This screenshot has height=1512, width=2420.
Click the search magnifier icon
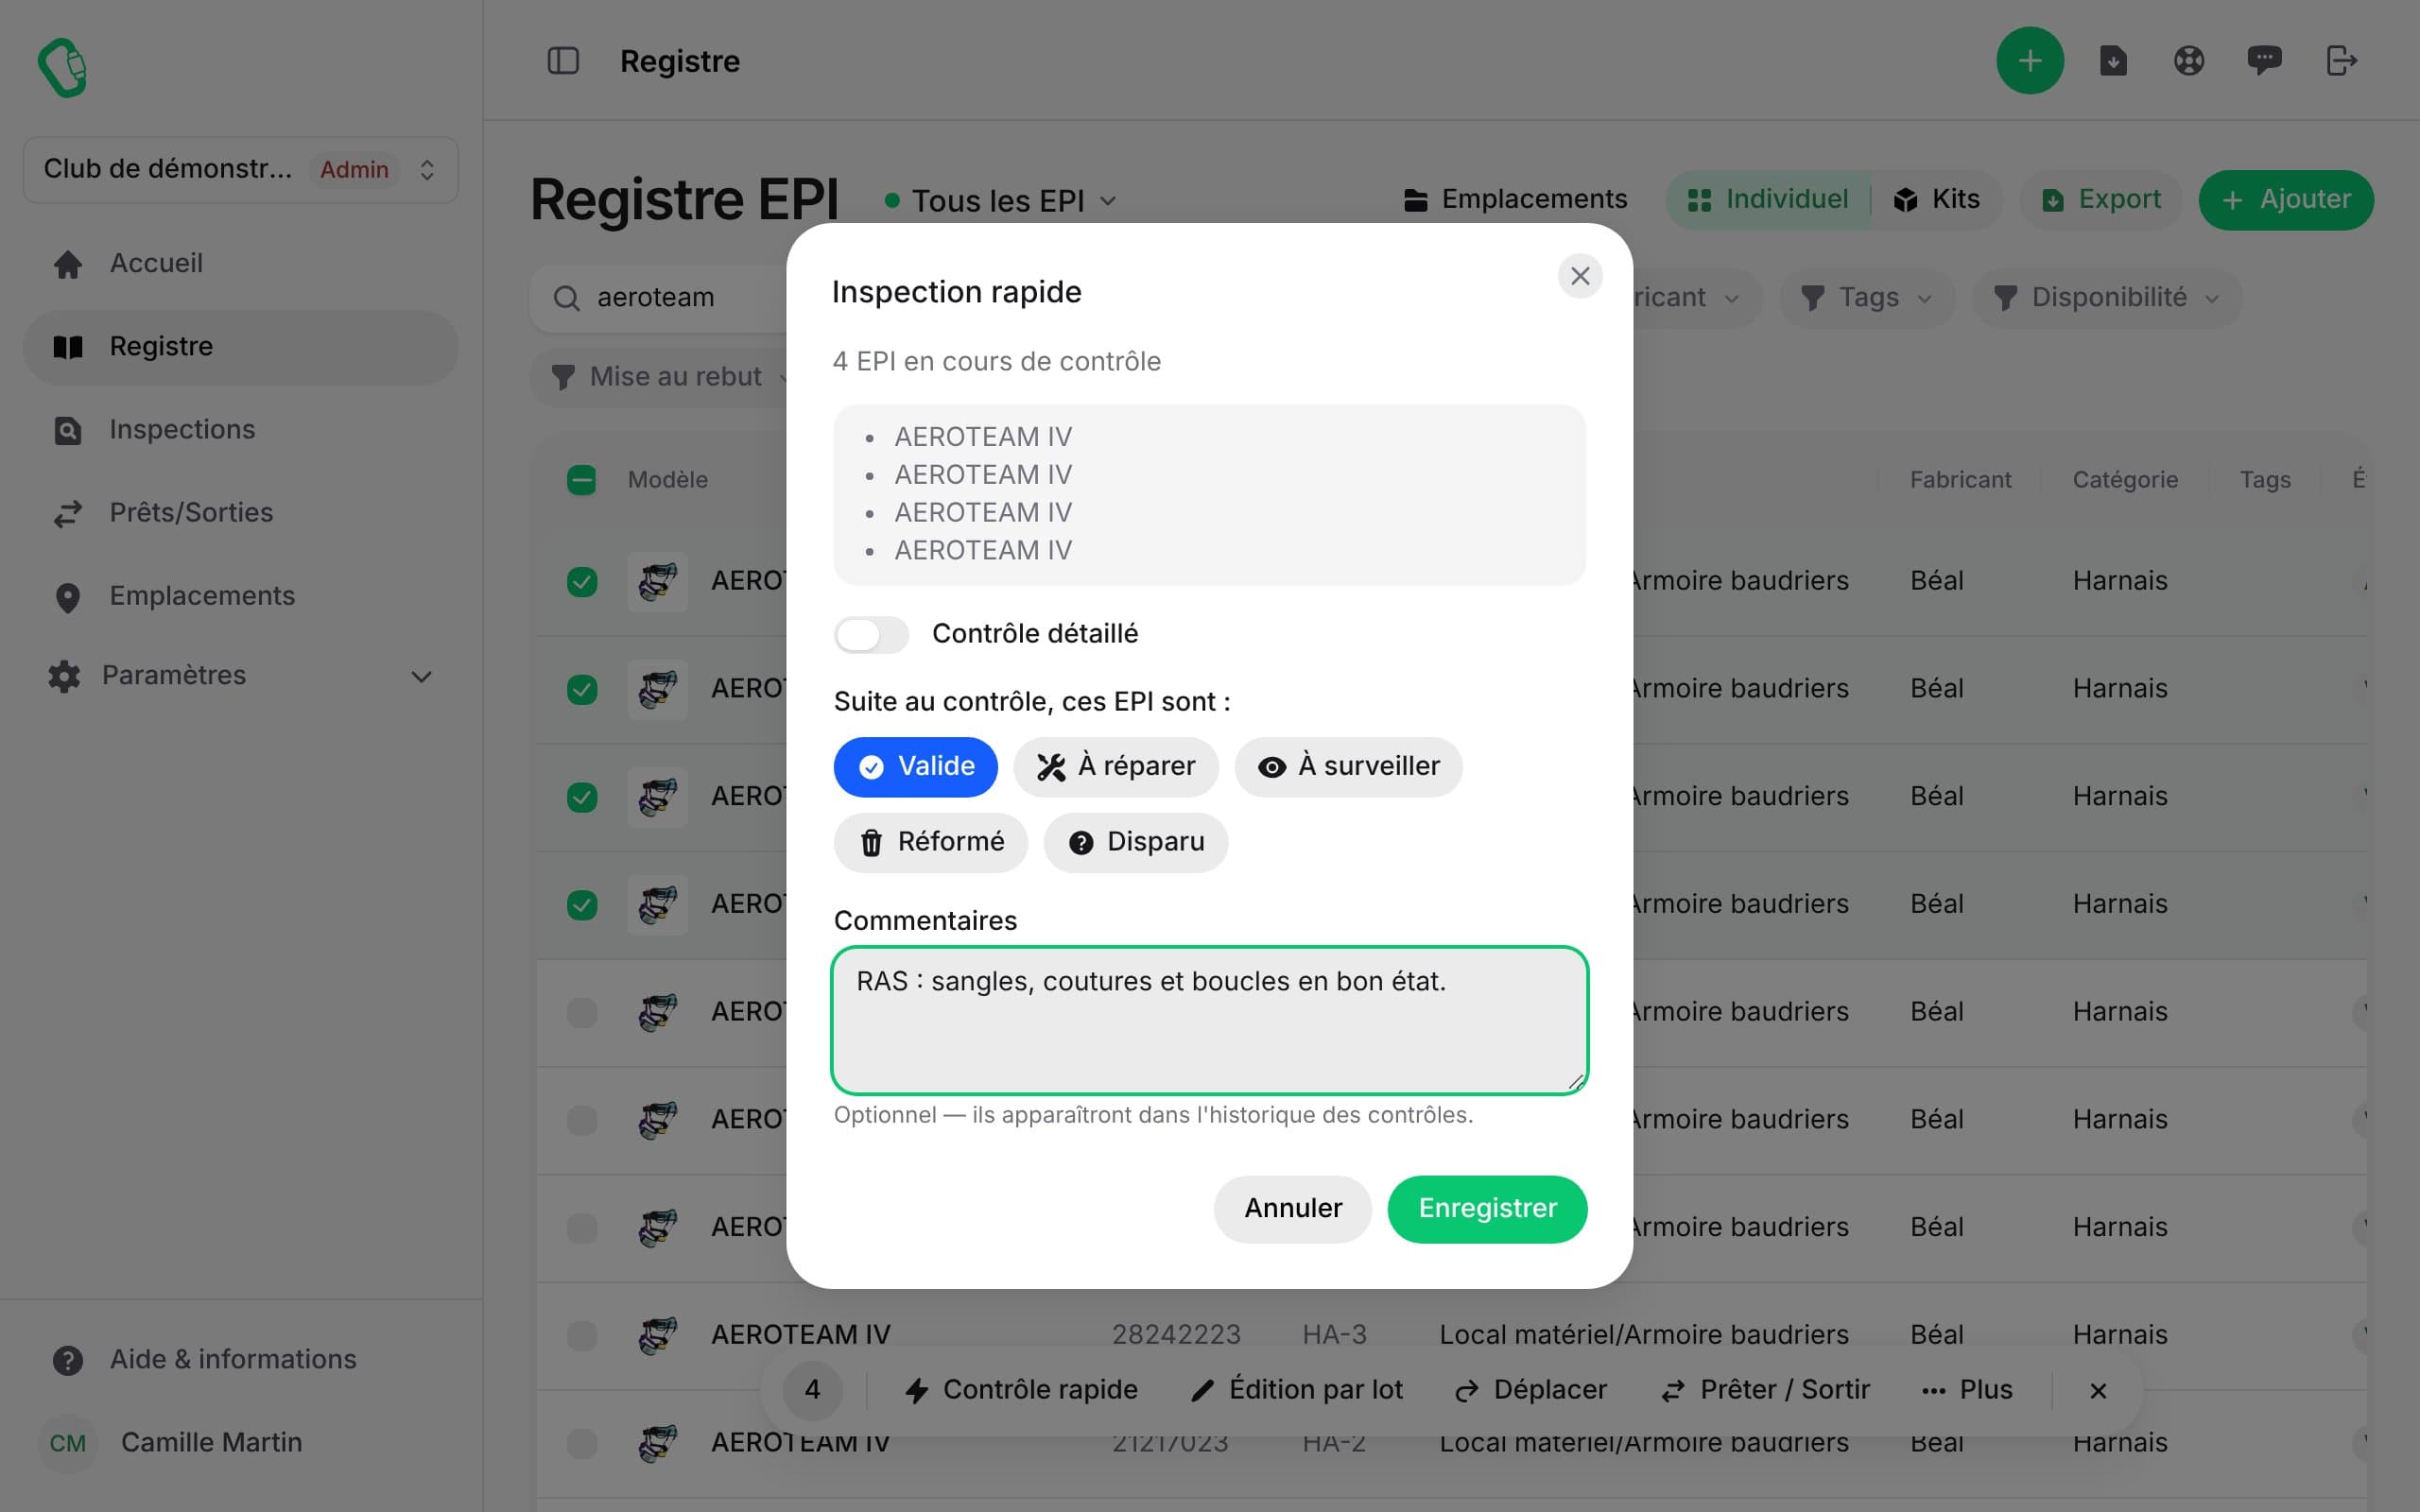(x=566, y=298)
